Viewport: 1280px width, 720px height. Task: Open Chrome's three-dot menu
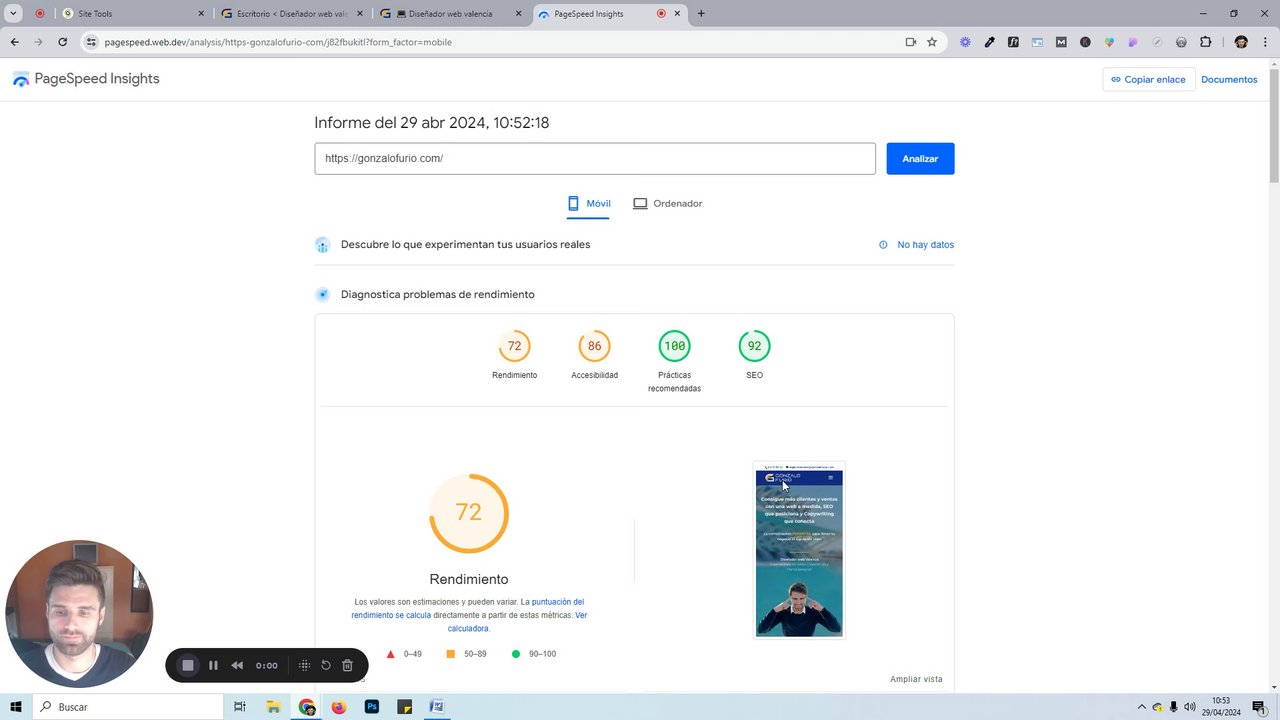point(1265,42)
